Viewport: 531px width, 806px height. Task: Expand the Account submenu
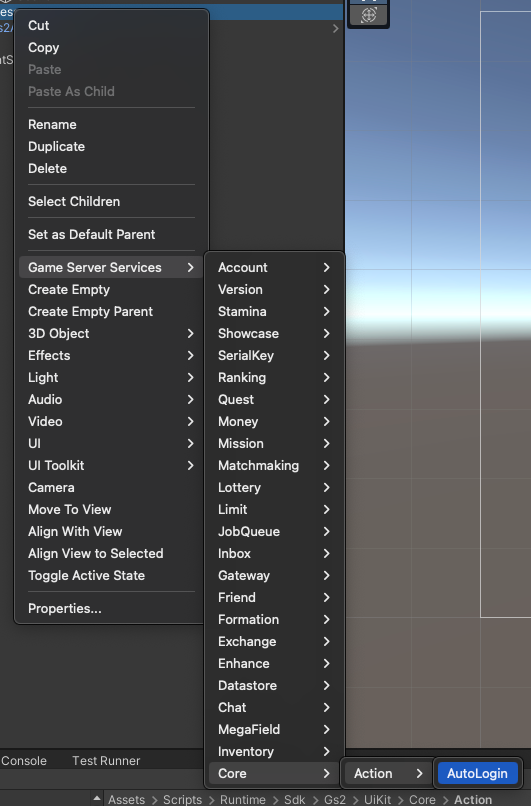click(x=274, y=267)
